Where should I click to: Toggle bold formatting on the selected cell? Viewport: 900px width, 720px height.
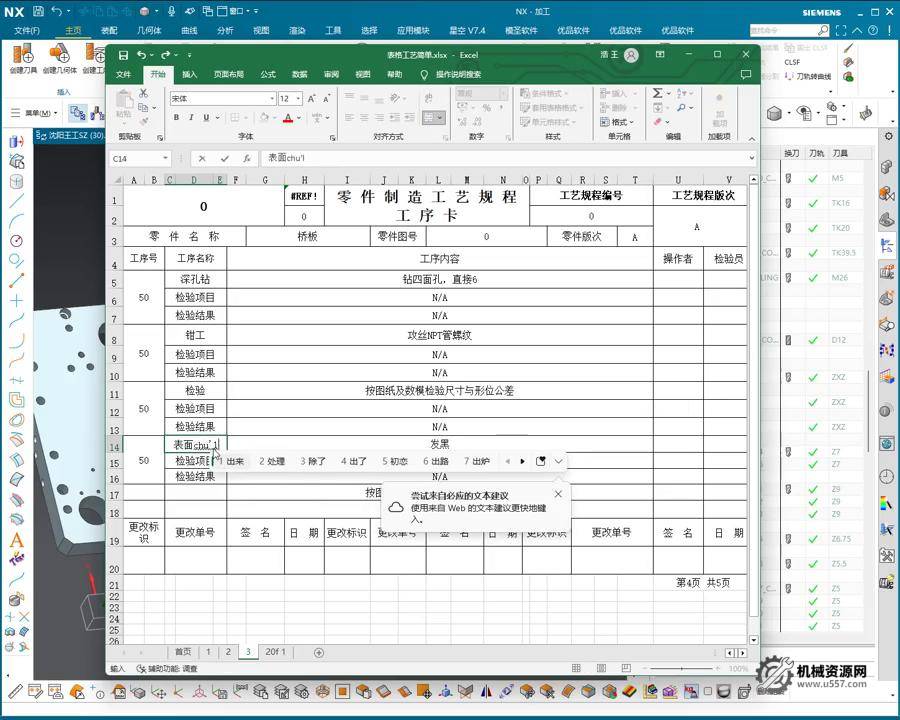point(177,117)
